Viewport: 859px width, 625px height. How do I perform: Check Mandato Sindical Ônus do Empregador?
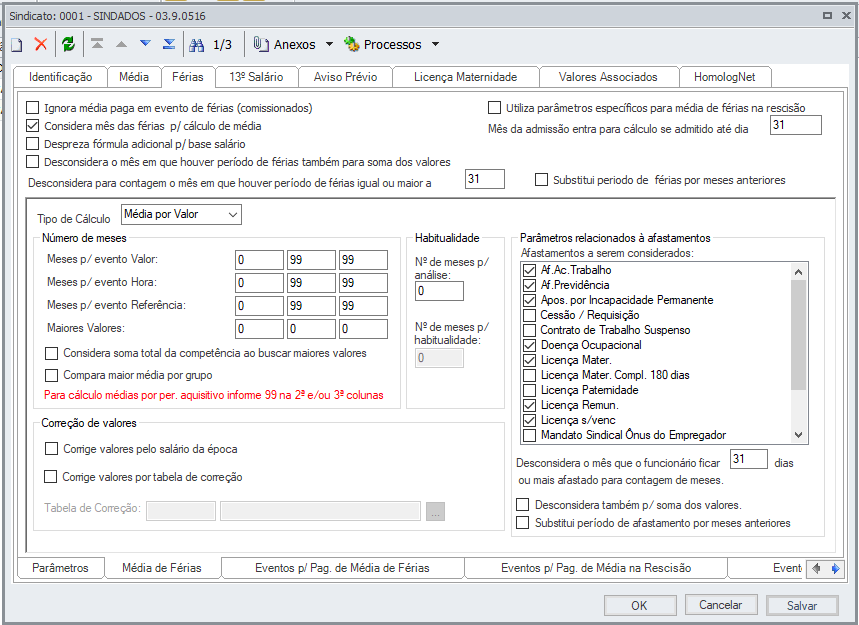pyautogui.click(x=529, y=435)
